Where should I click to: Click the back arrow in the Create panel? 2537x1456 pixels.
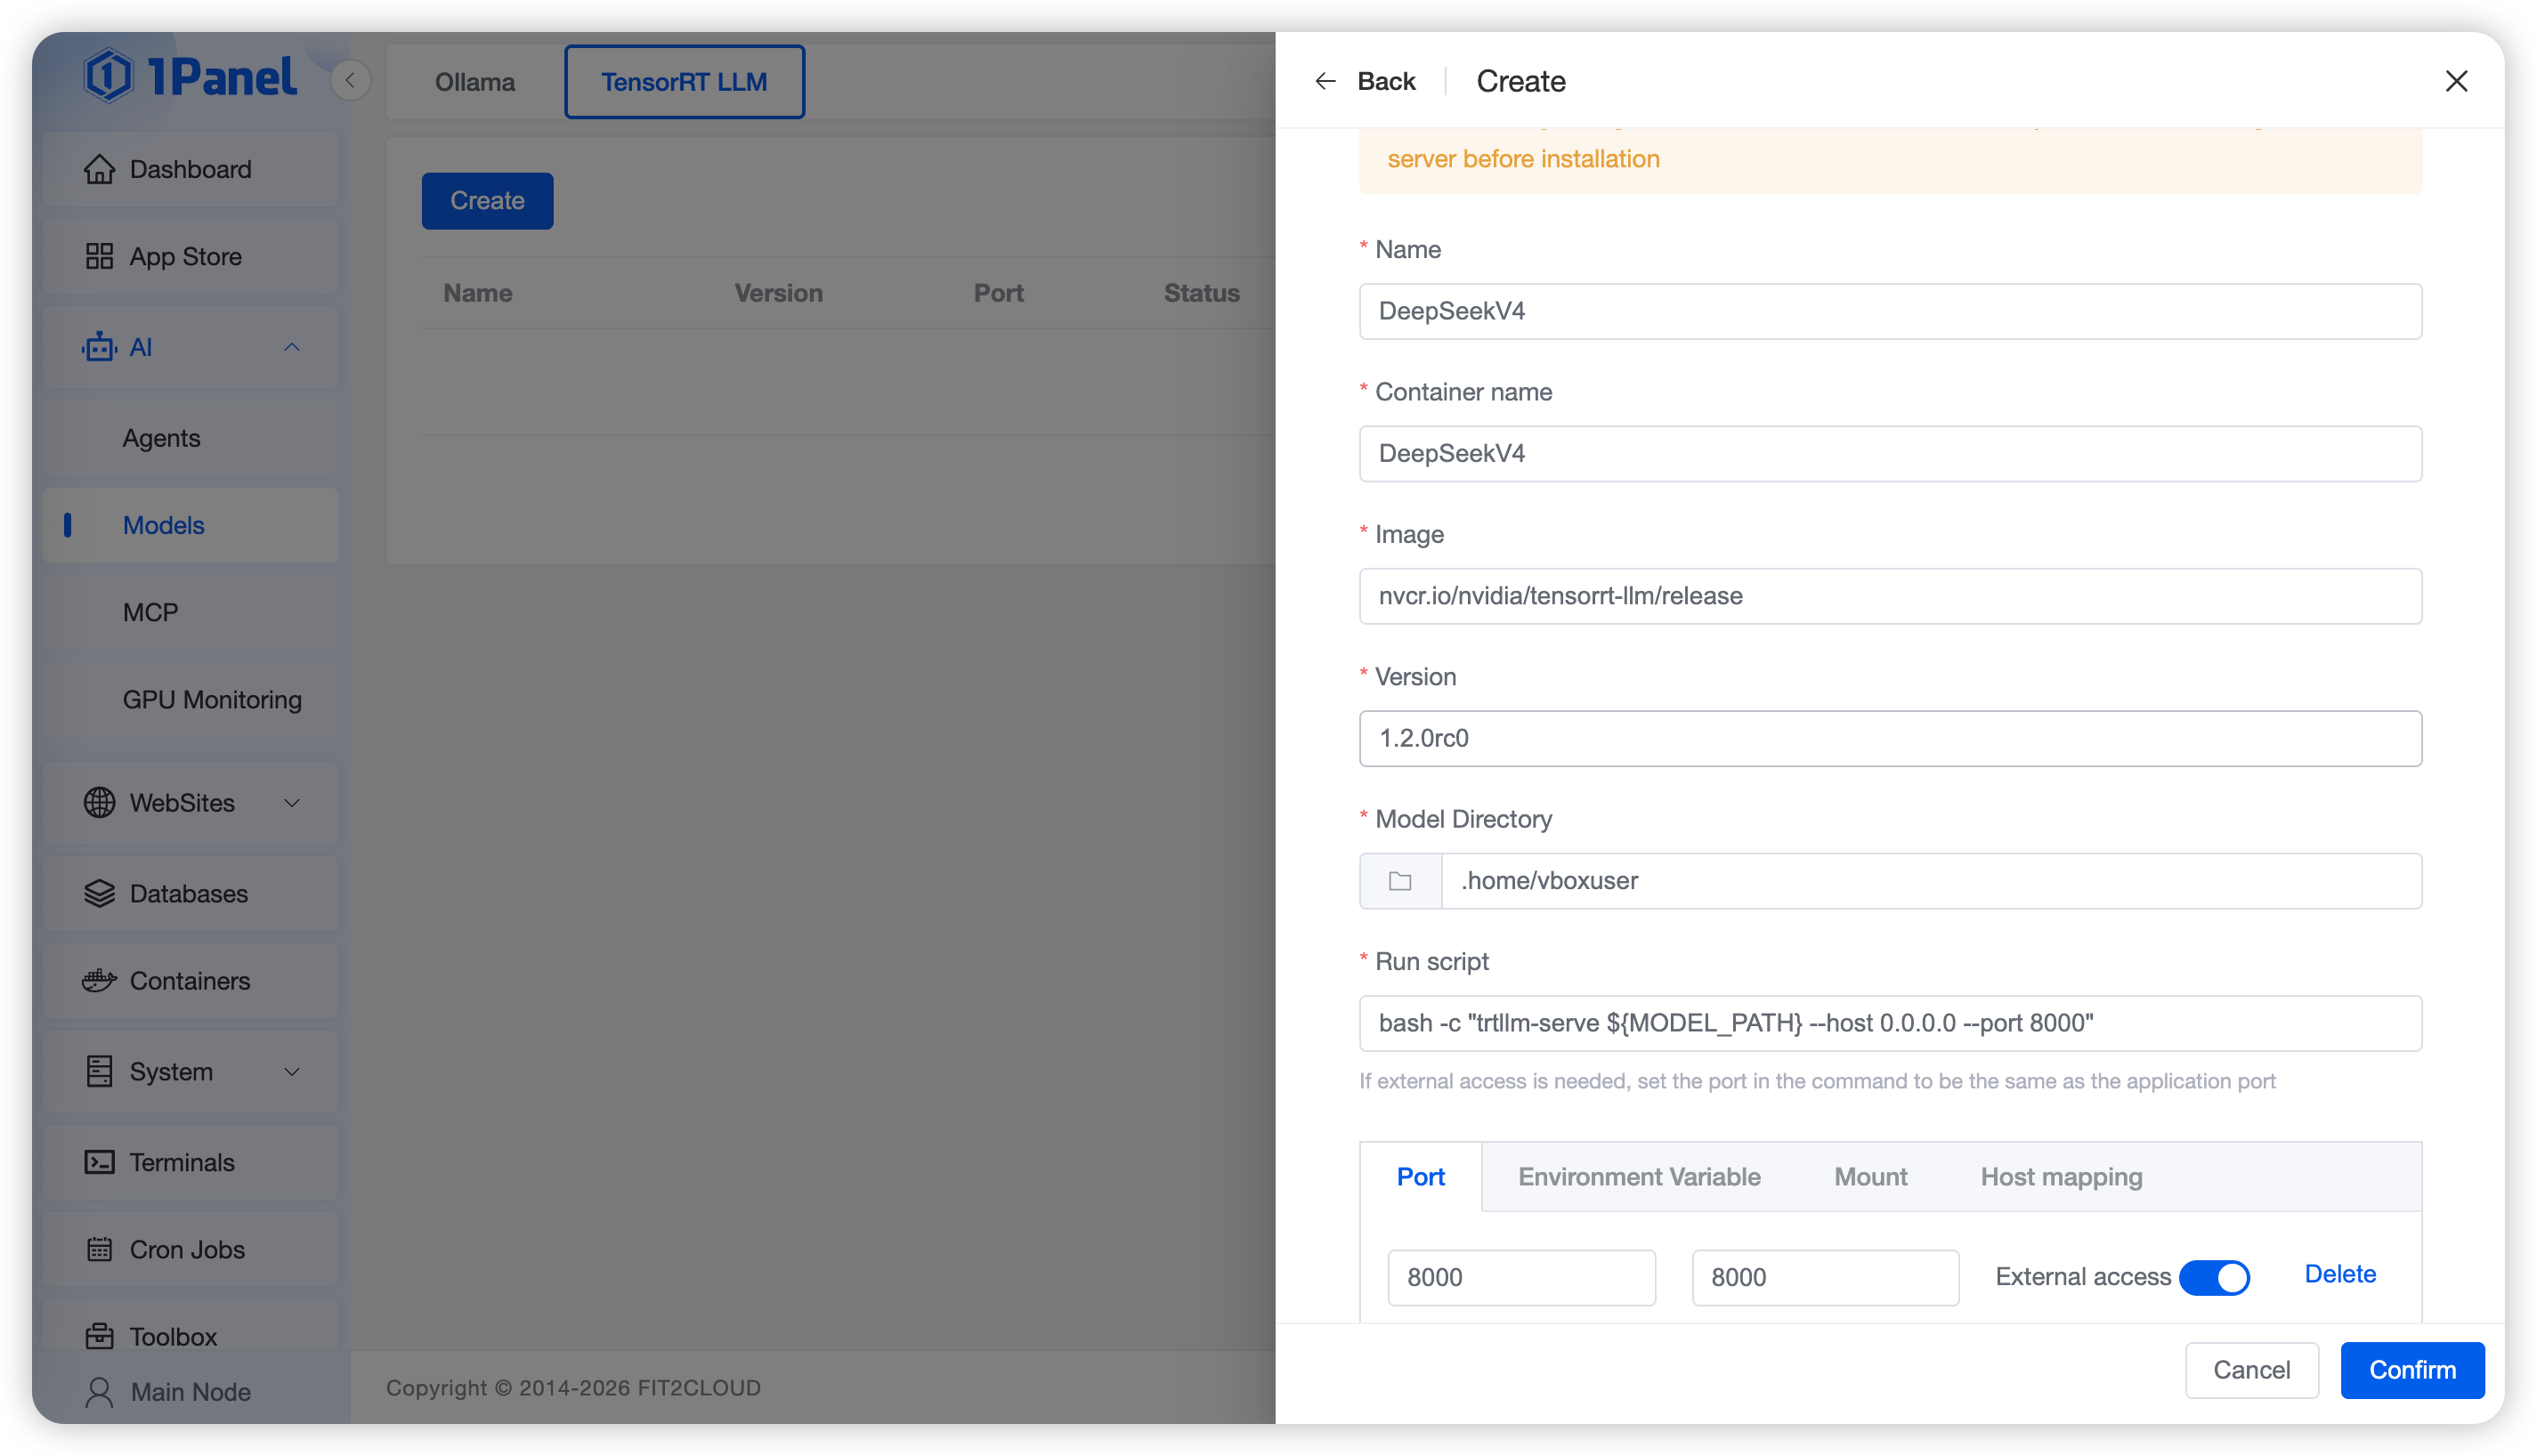click(x=1325, y=81)
